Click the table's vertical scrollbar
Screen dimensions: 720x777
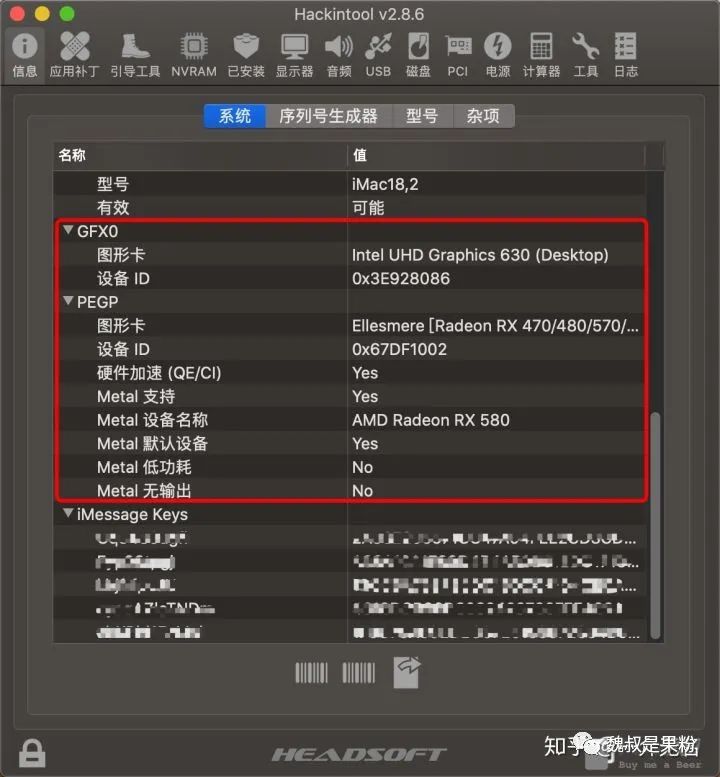(655, 525)
